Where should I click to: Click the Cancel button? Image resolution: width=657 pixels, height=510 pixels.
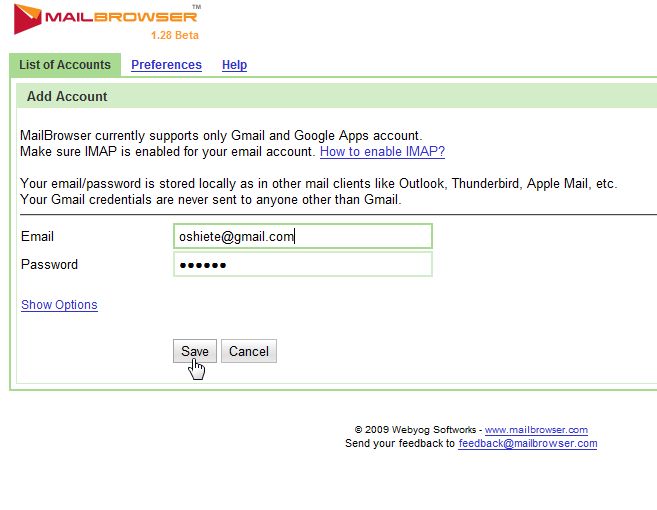pyautogui.click(x=249, y=351)
